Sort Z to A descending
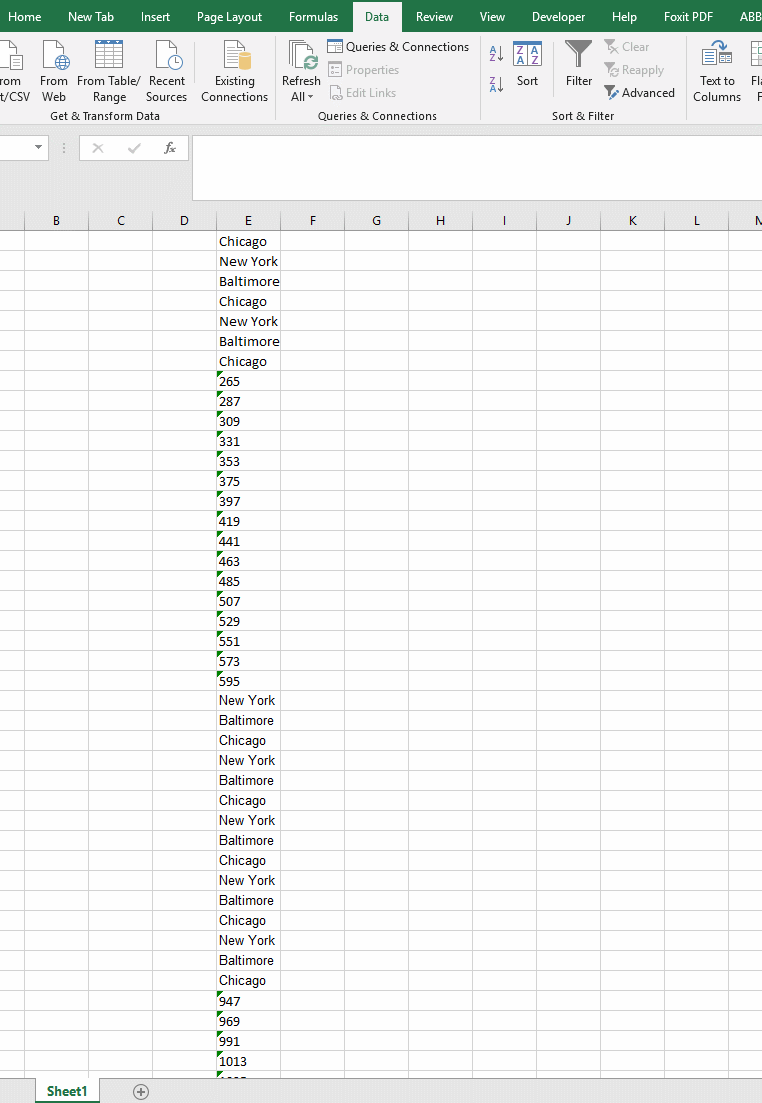 click(x=496, y=84)
